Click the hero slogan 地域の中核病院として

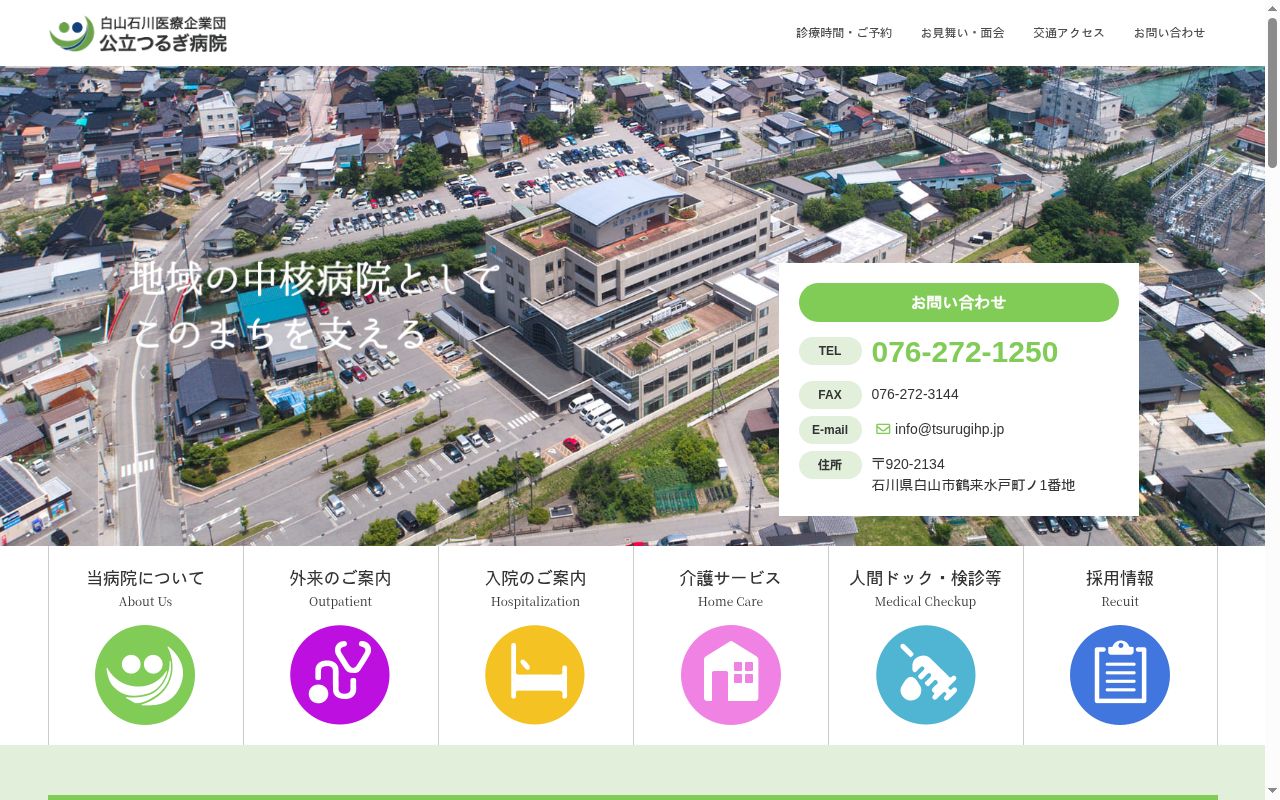tap(315, 279)
